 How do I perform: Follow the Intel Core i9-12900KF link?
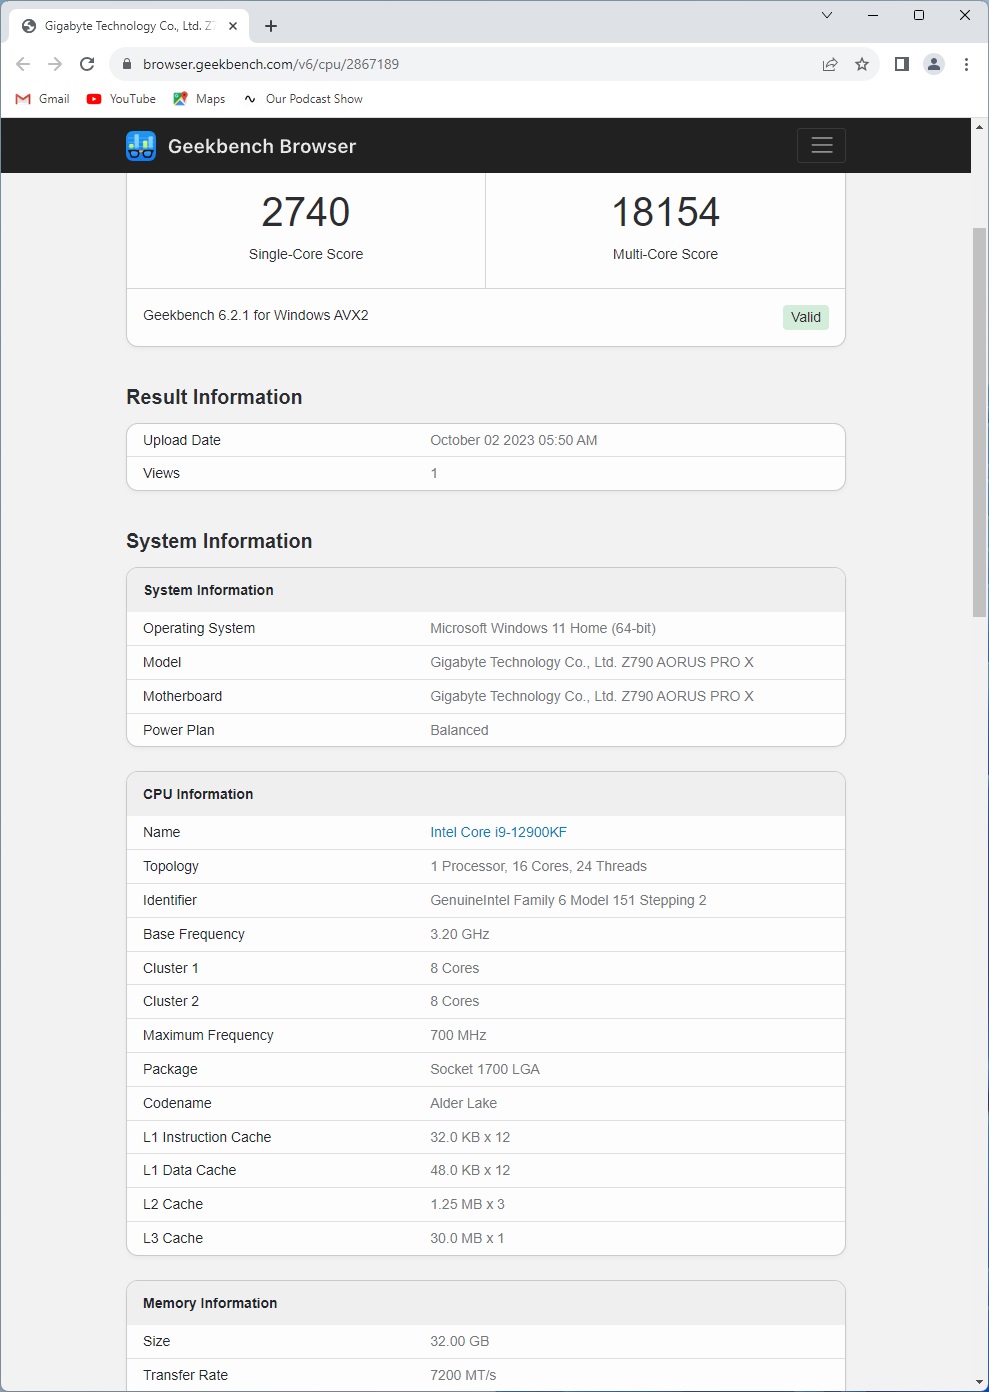[498, 832]
